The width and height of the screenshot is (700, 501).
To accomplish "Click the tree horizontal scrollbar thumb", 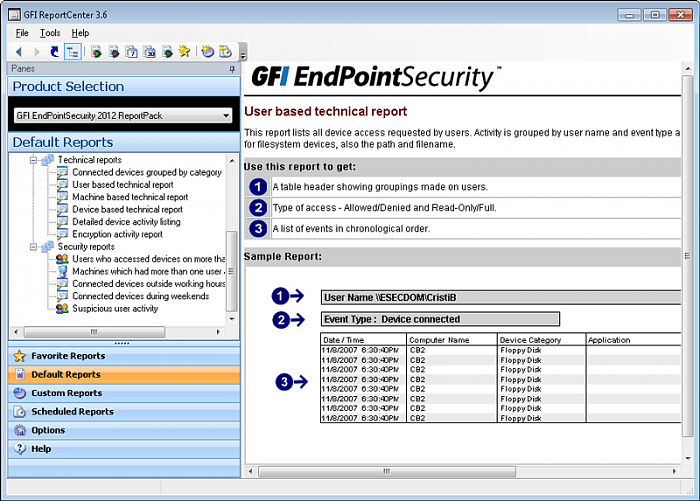I will click(94, 332).
